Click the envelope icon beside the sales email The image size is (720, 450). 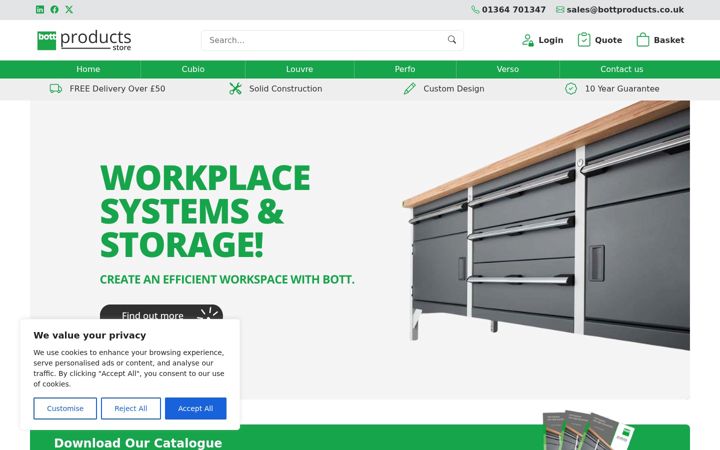(x=560, y=10)
